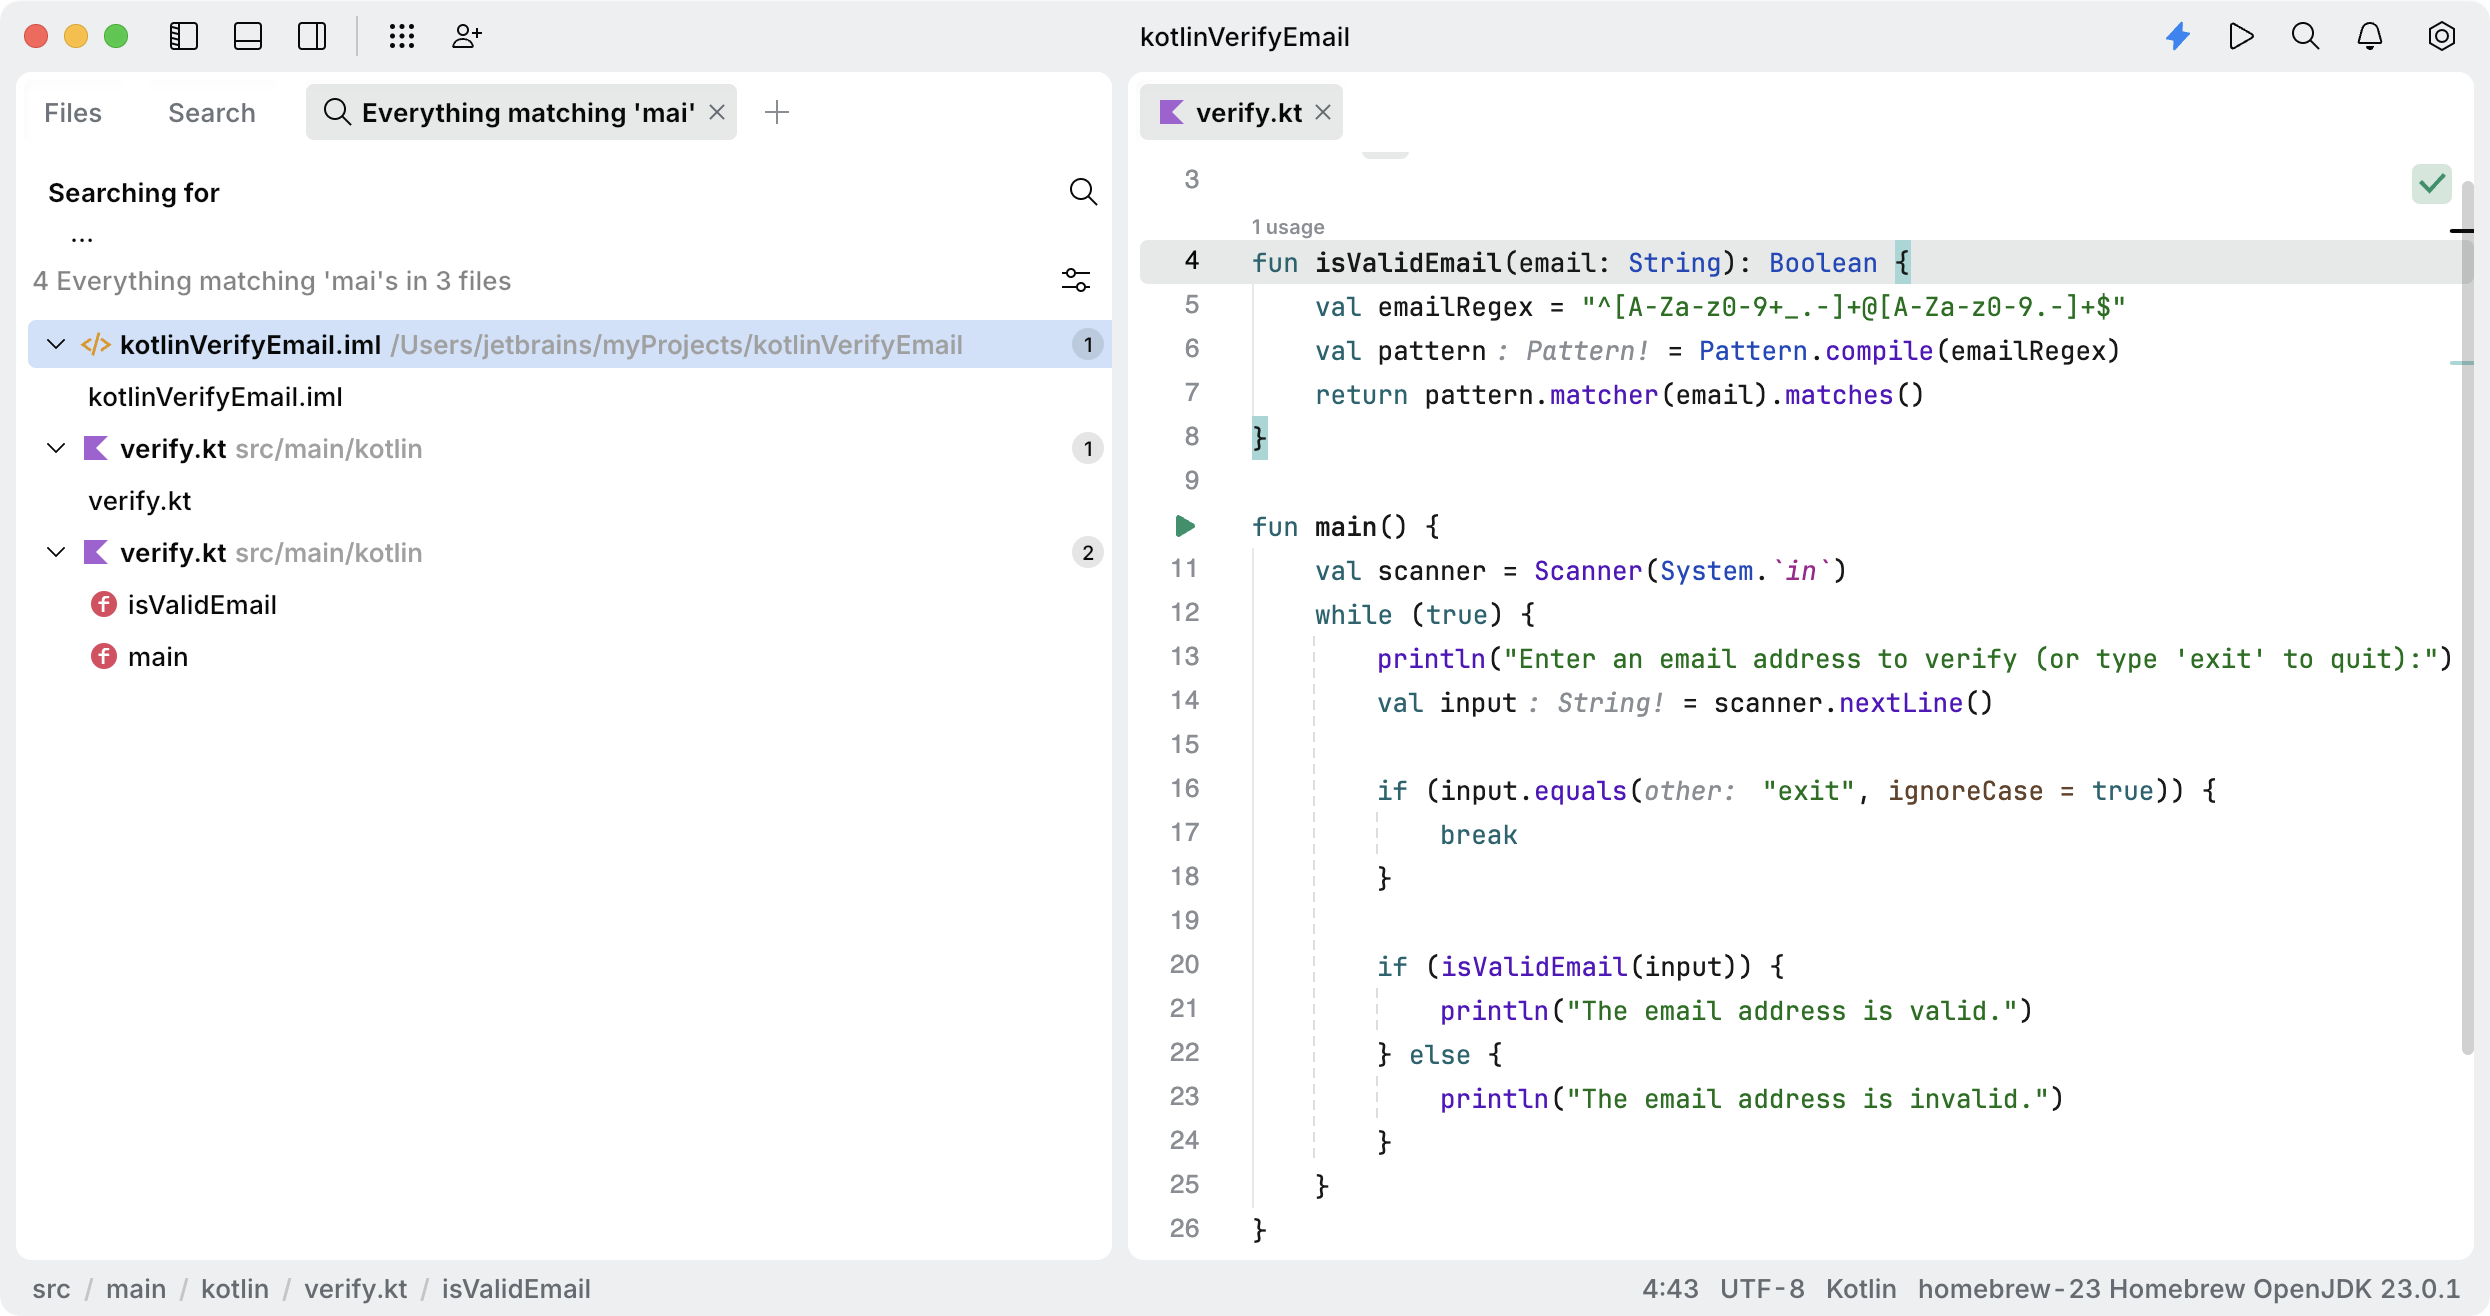
Task: Click the editor vertical scrollbar
Action: tap(2466, 620)
